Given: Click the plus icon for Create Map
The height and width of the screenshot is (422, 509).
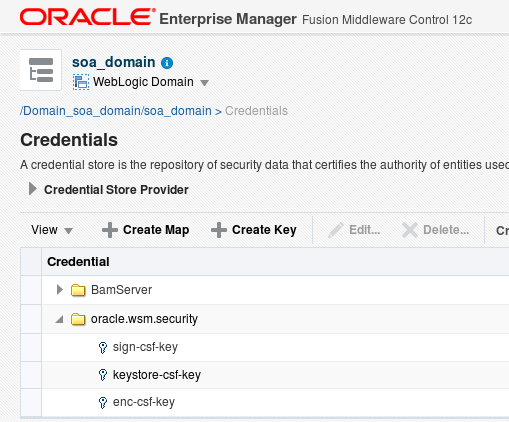Looking at the screenshot, I should [x=110, y=230].
